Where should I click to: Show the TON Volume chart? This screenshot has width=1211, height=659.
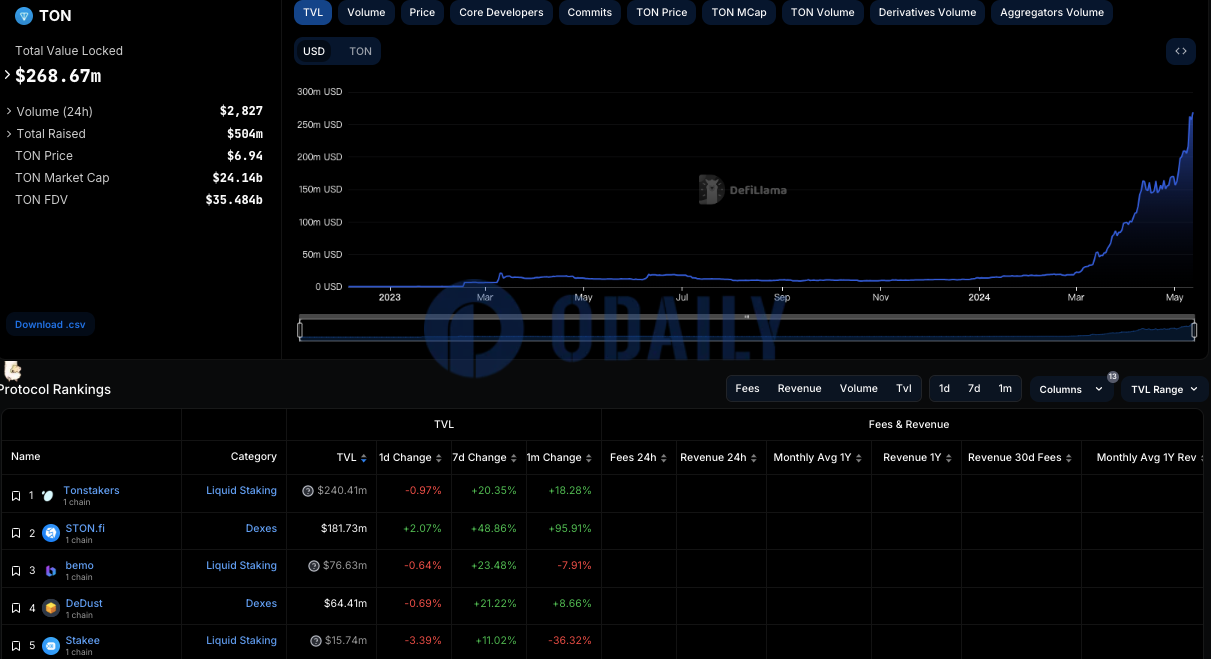[822, 12]
